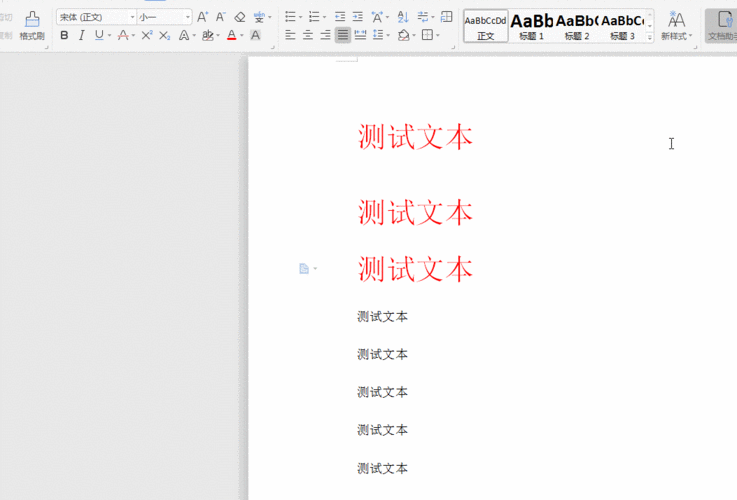
Task: Toggle italic formatting
Action: 82,35
